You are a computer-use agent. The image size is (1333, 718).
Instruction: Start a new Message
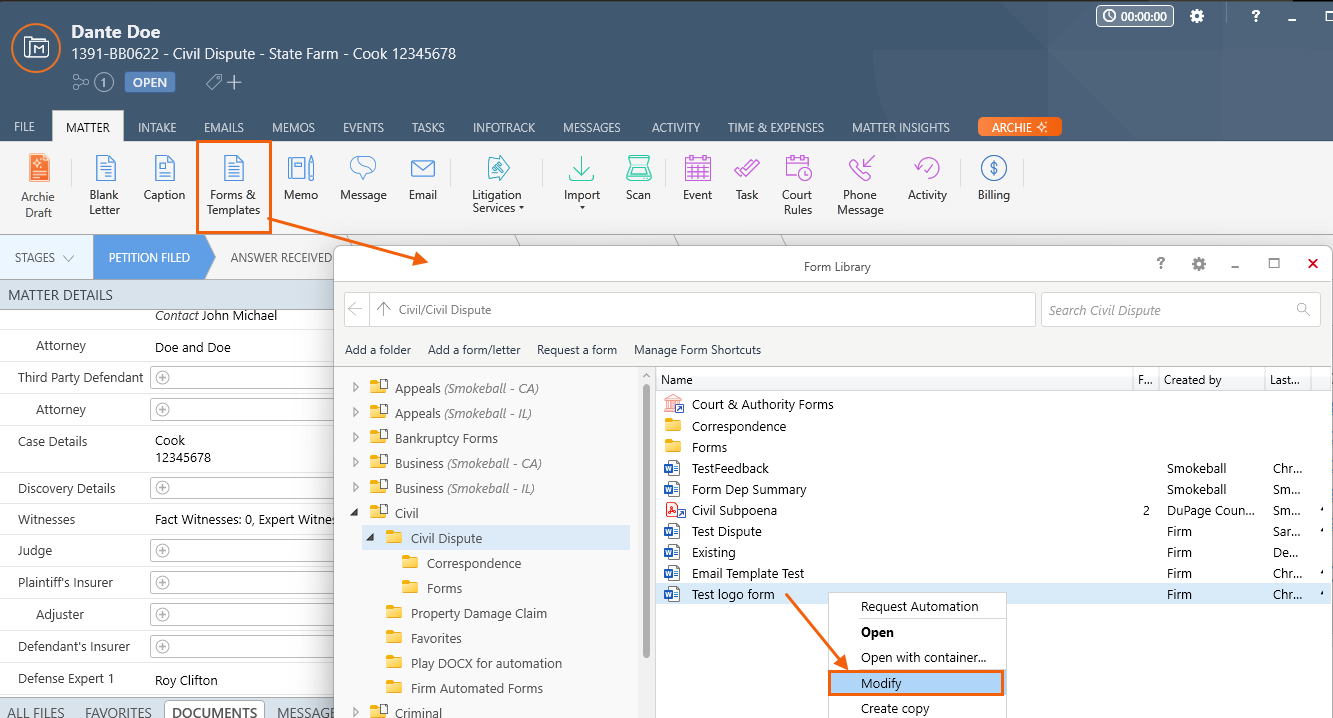point(363,179)
